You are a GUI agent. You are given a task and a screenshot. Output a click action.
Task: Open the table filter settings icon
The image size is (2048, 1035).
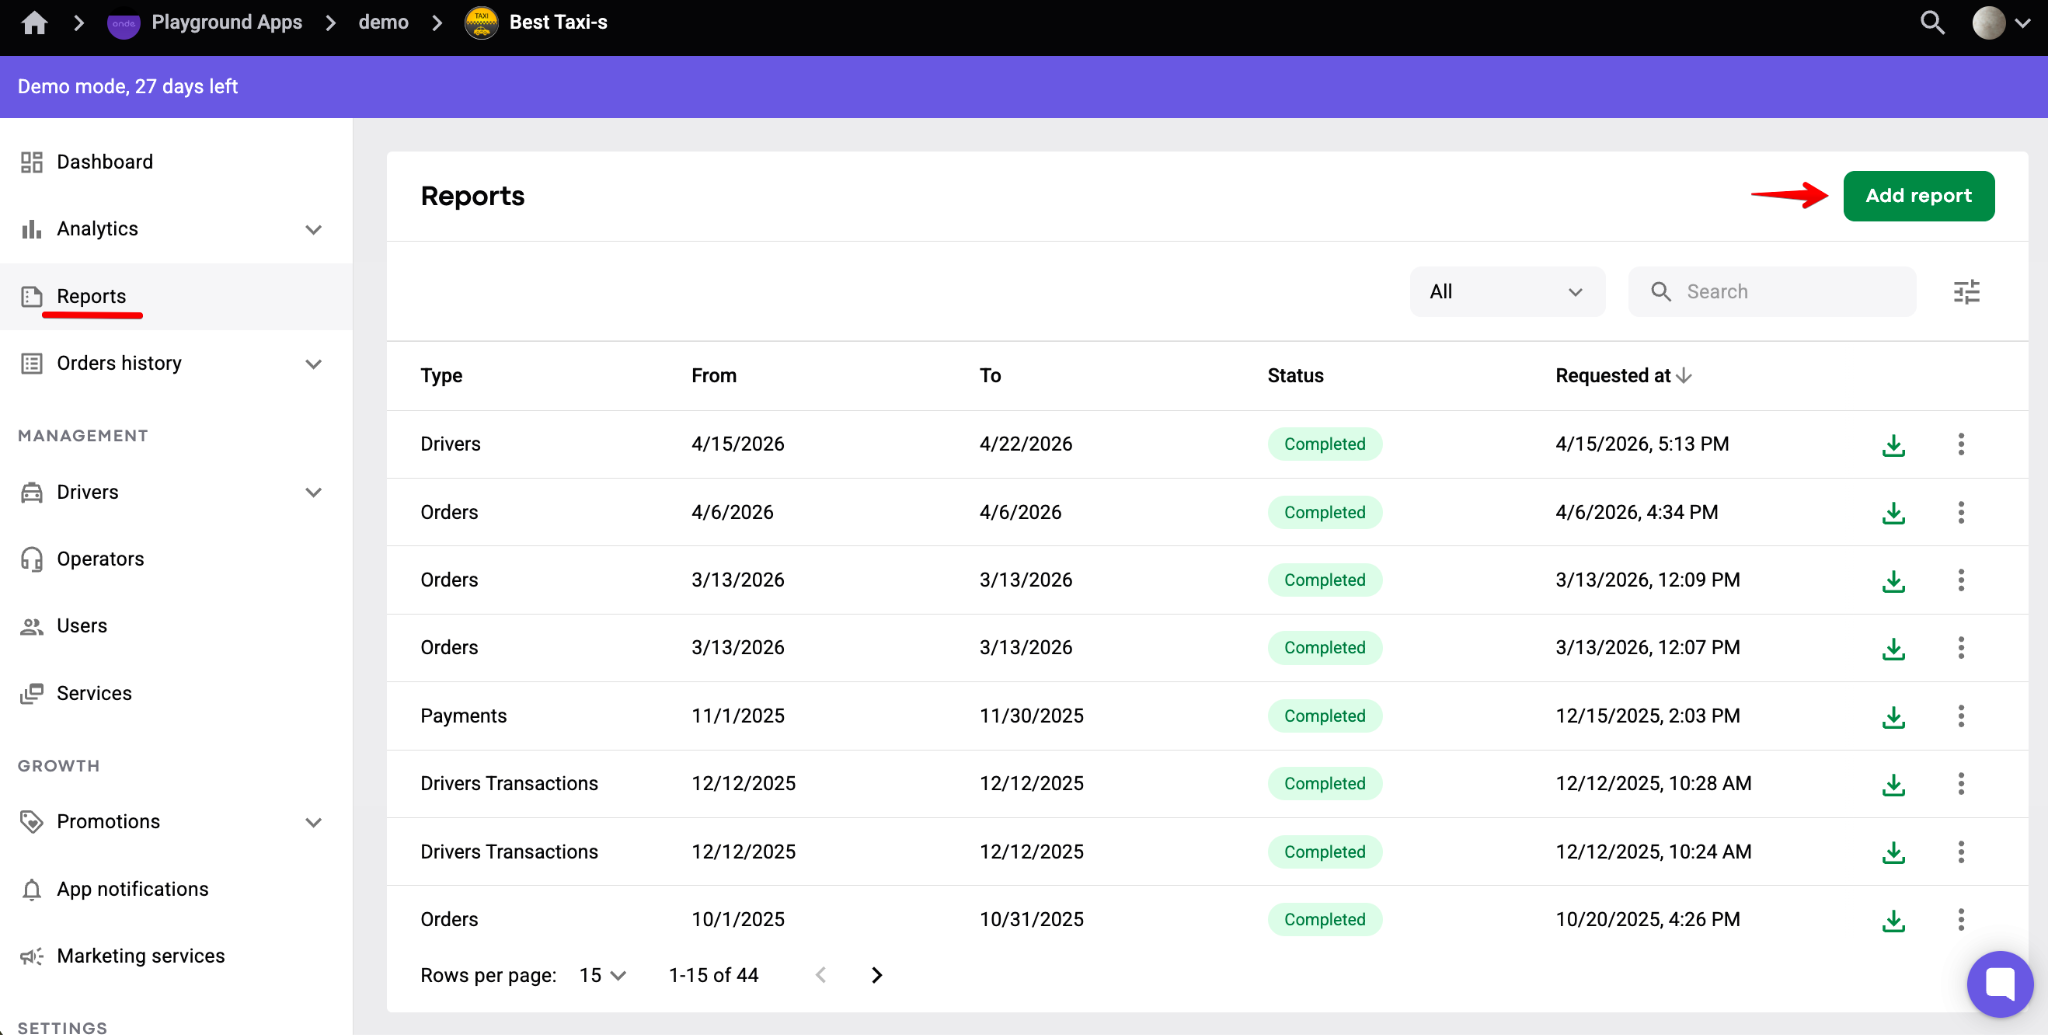[x=1966, y=292]
